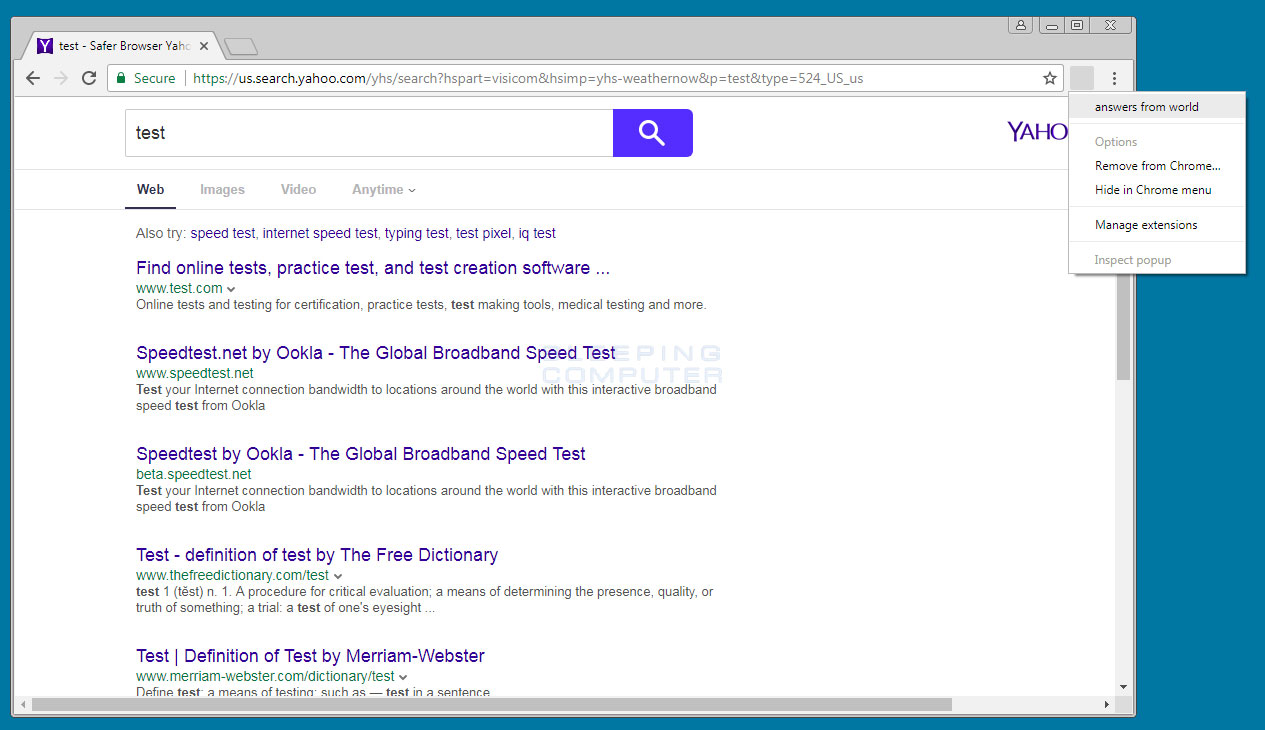Expand the thefreedictionary.com result chevron

[x=339, y=575]
